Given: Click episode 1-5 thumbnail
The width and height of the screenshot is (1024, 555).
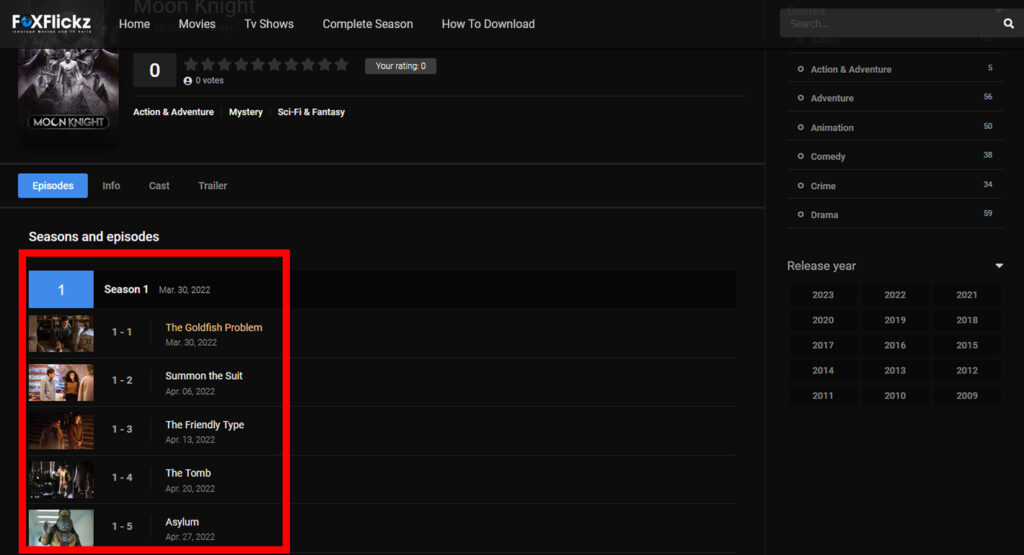Looking at the screenshot, I should [x=61, y=528].
